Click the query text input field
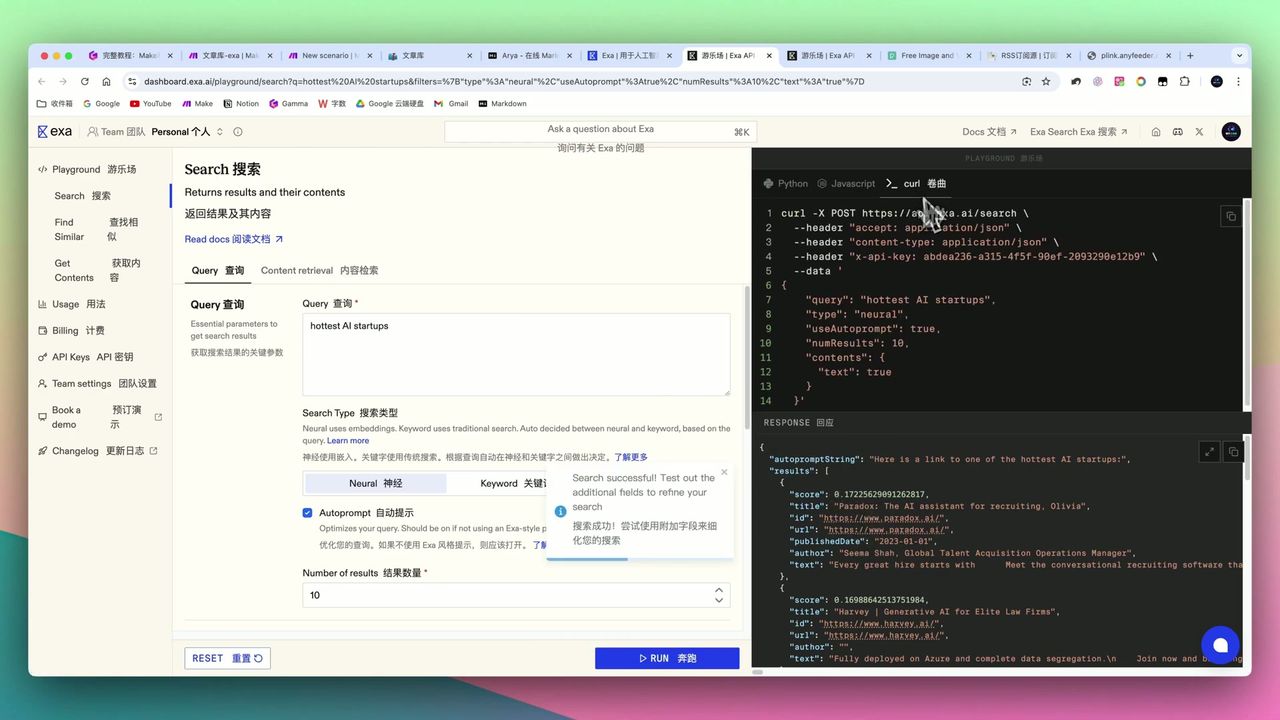 coord(516,354)
